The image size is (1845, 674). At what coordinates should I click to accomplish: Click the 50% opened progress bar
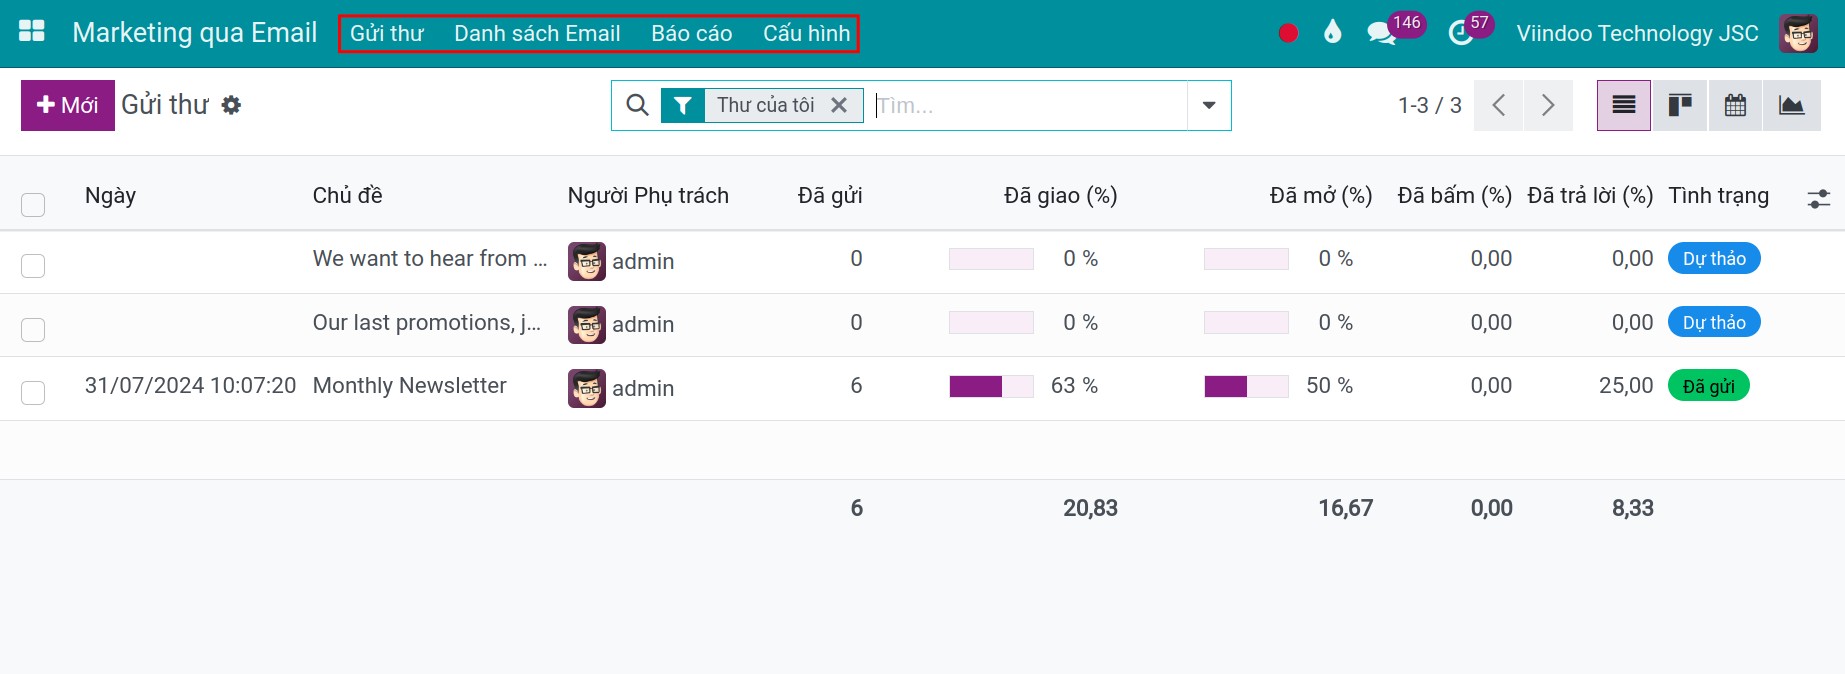click(1246, 386)
